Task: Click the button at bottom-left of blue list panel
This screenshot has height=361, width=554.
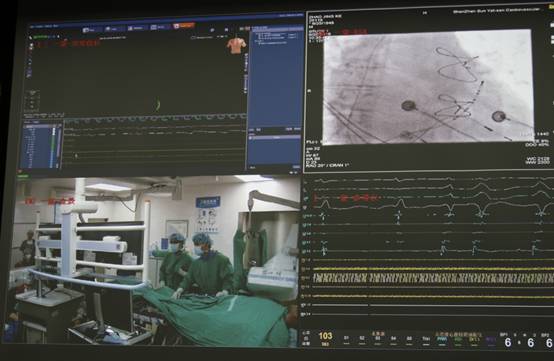Action: 253,167
